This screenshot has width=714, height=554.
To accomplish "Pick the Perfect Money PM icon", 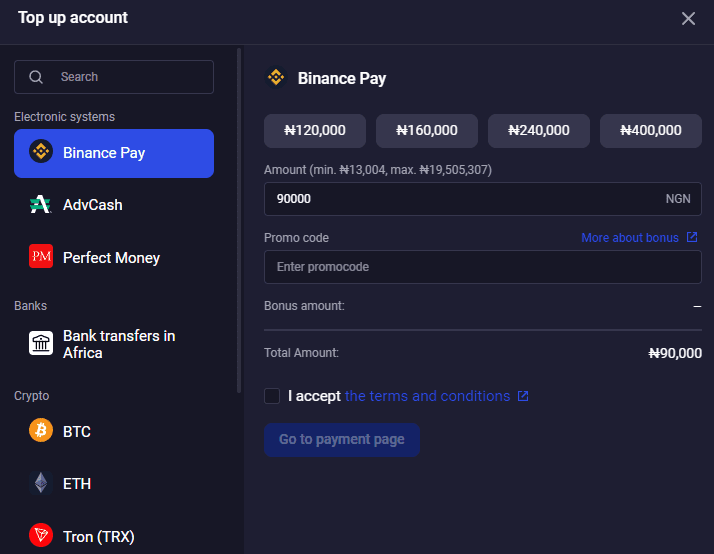I will pos(41,256).
